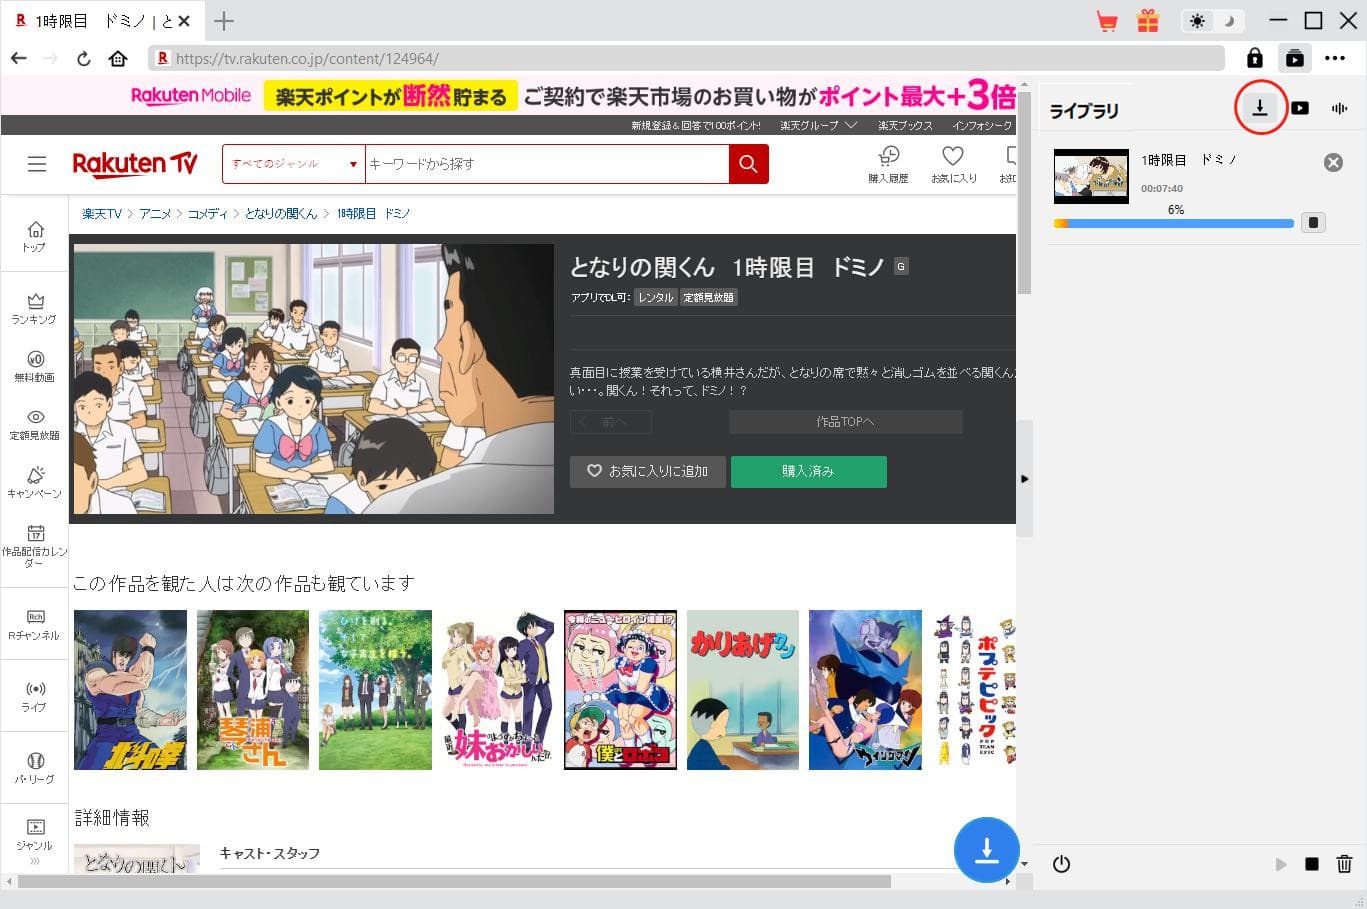The height and width of the screenshot is (909, 1367).
Task: Open 購入履歴 purchase history
Action: pos(888,165)
